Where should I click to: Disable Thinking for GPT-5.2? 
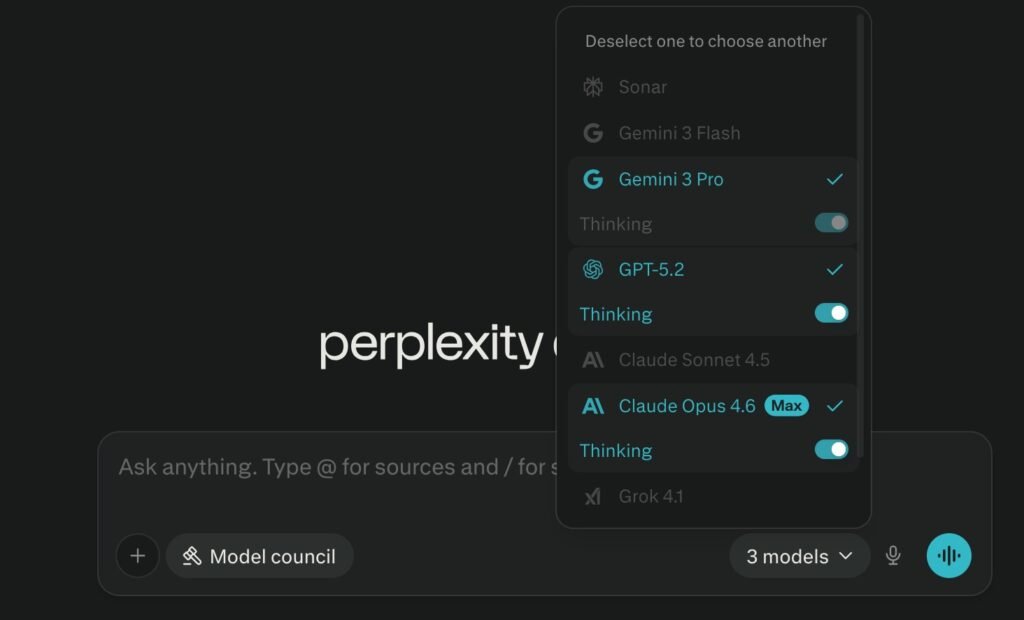[830, 313]
